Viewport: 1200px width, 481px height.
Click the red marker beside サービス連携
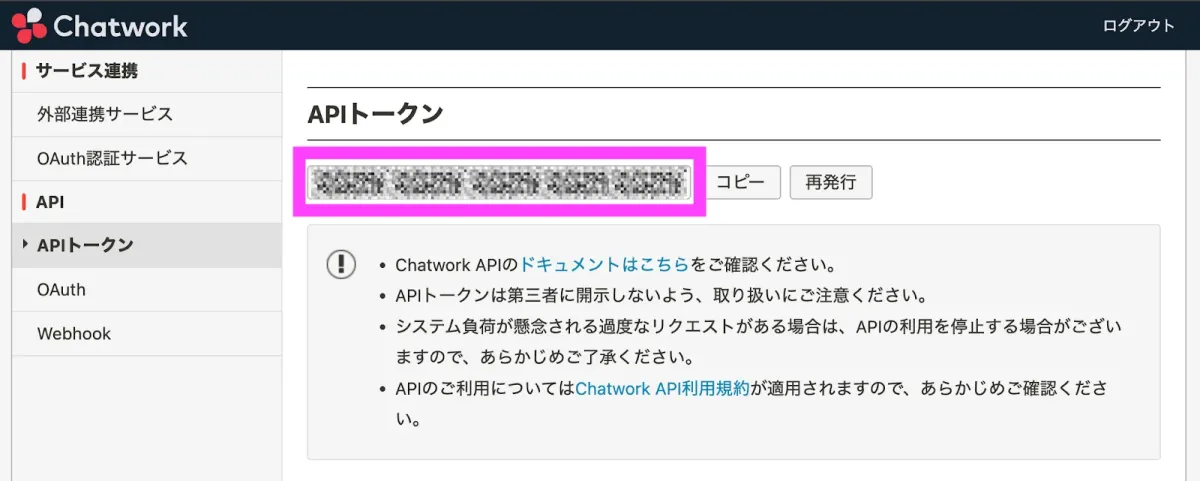(23, 71)
